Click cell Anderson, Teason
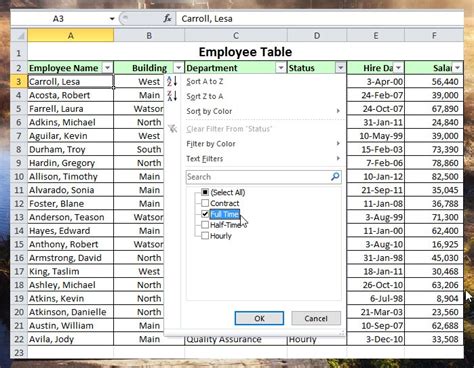The width and height of the screenshot is (474, 368). pyautogui.click(x=71, y=217)
